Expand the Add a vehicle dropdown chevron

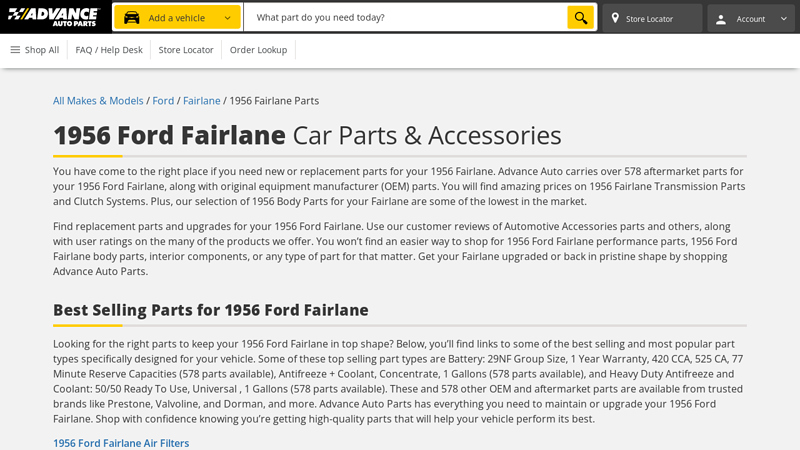tap(228, 18)
